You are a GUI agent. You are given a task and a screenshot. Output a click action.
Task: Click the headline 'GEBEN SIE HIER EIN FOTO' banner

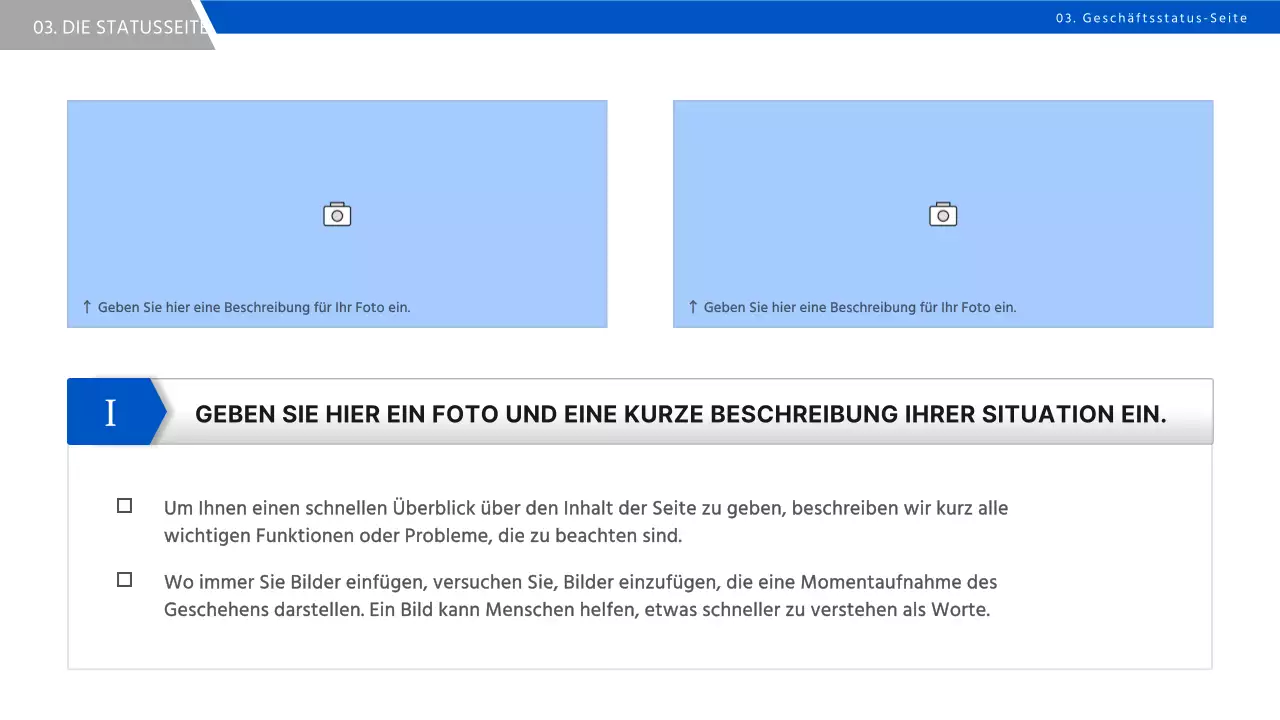[680, 413]
